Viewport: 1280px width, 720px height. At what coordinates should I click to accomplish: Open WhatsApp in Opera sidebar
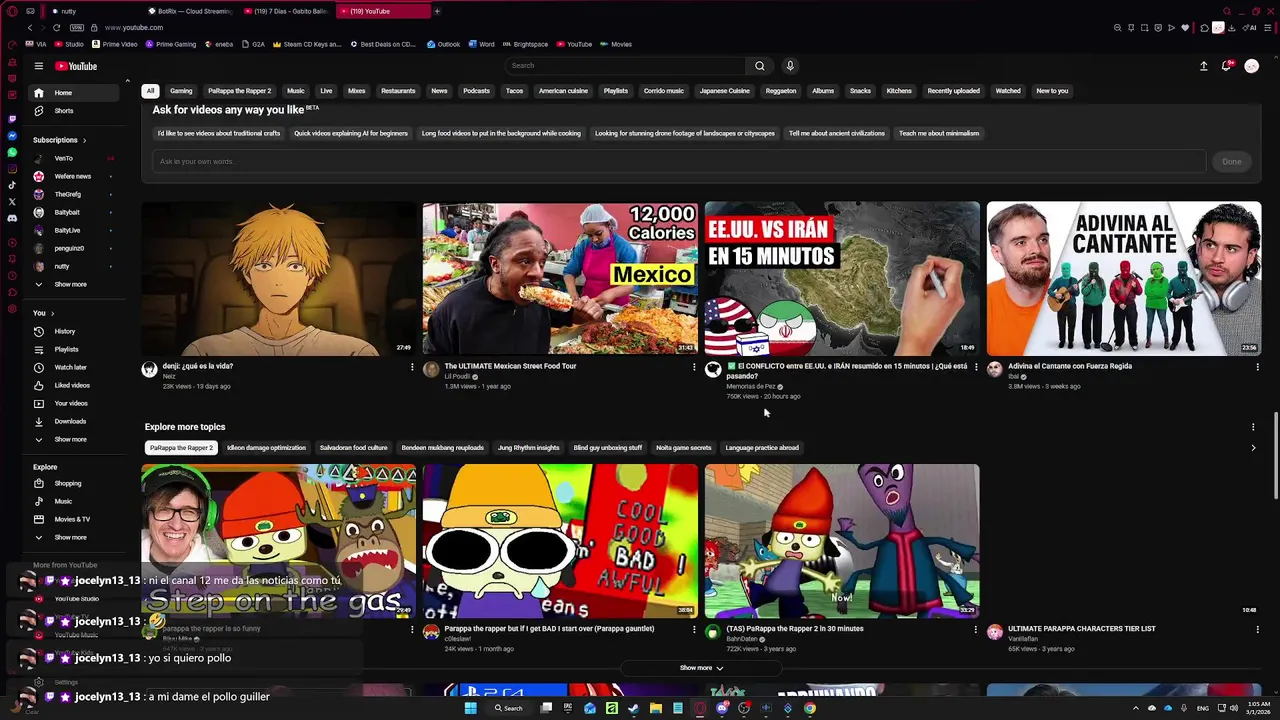coord(12,152)
